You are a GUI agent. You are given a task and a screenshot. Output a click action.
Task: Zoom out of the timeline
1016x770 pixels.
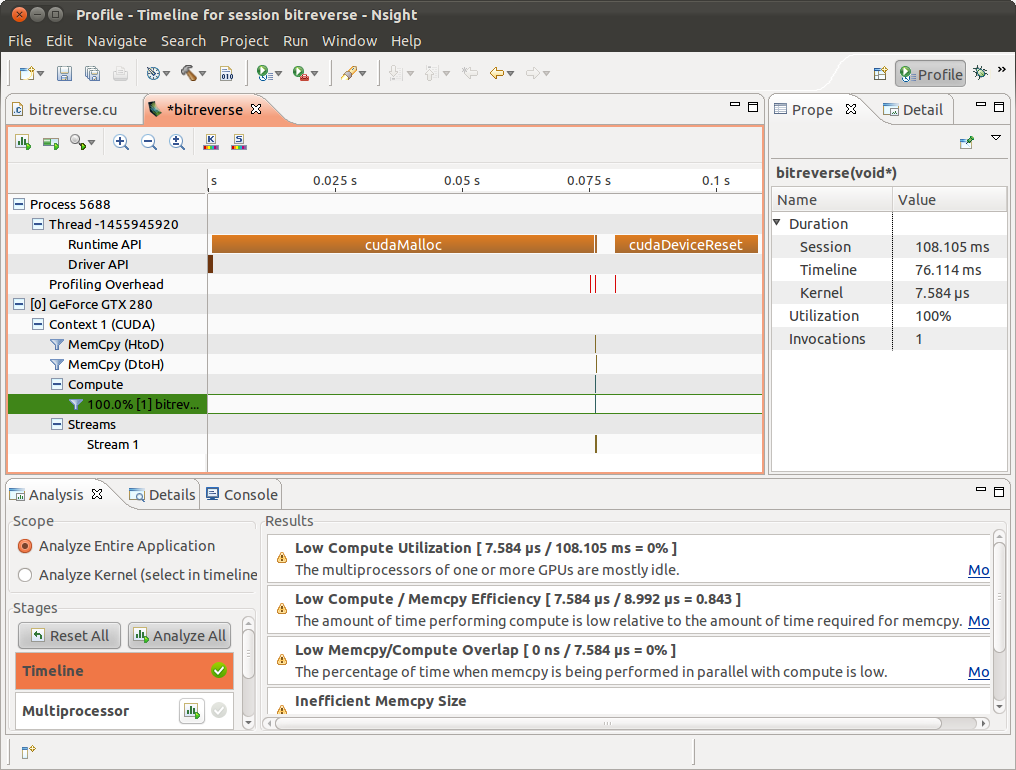148,142
